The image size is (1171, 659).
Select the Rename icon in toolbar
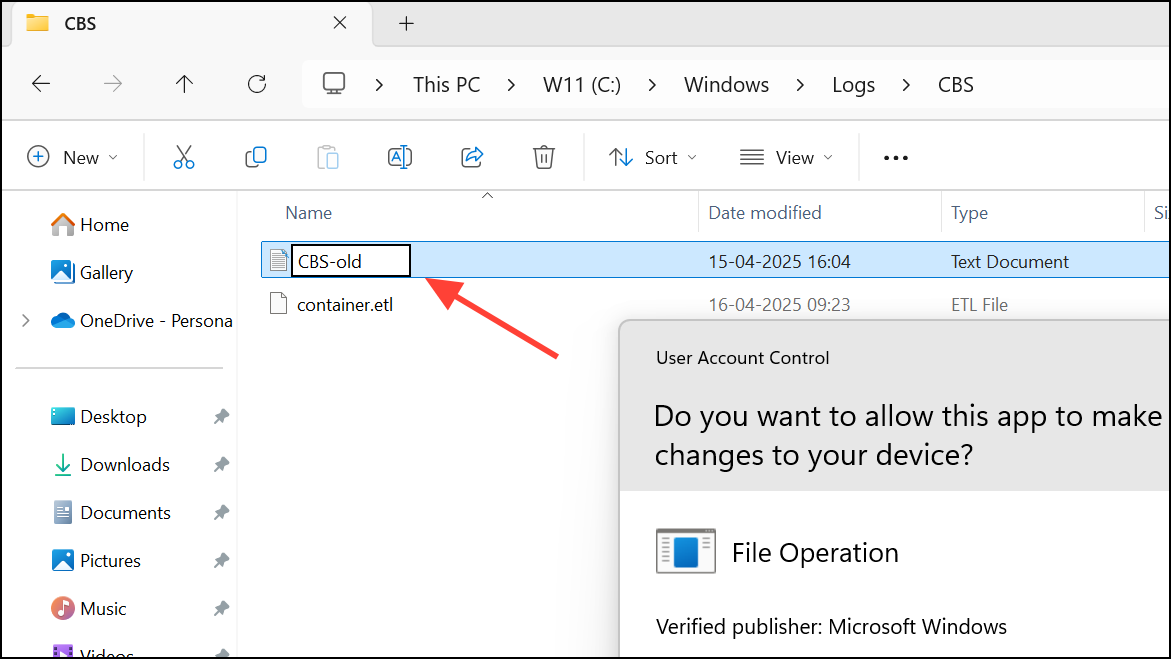pos(399,157)
